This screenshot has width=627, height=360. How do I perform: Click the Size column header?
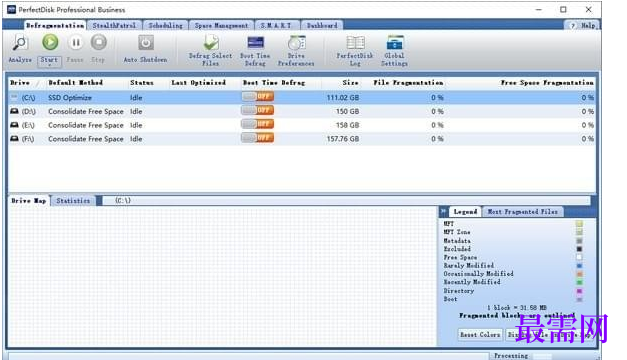(x=350, y=82)
